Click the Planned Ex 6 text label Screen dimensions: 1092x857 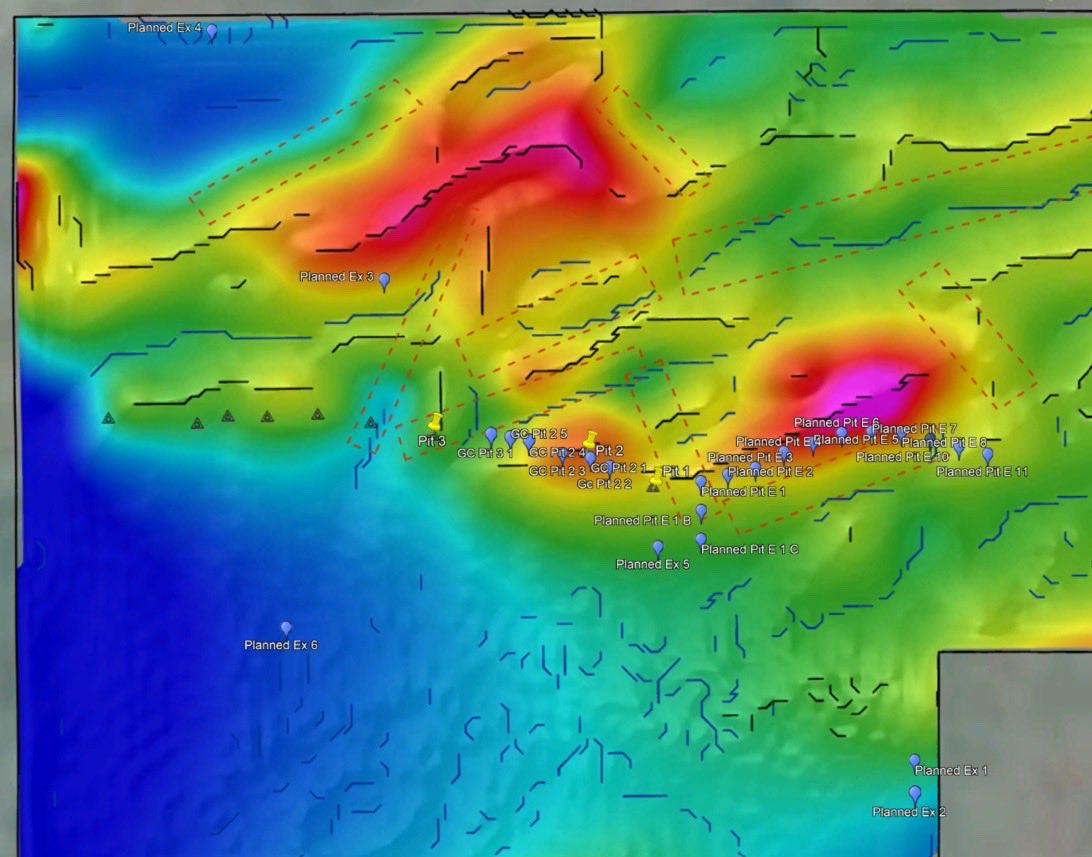280,645
